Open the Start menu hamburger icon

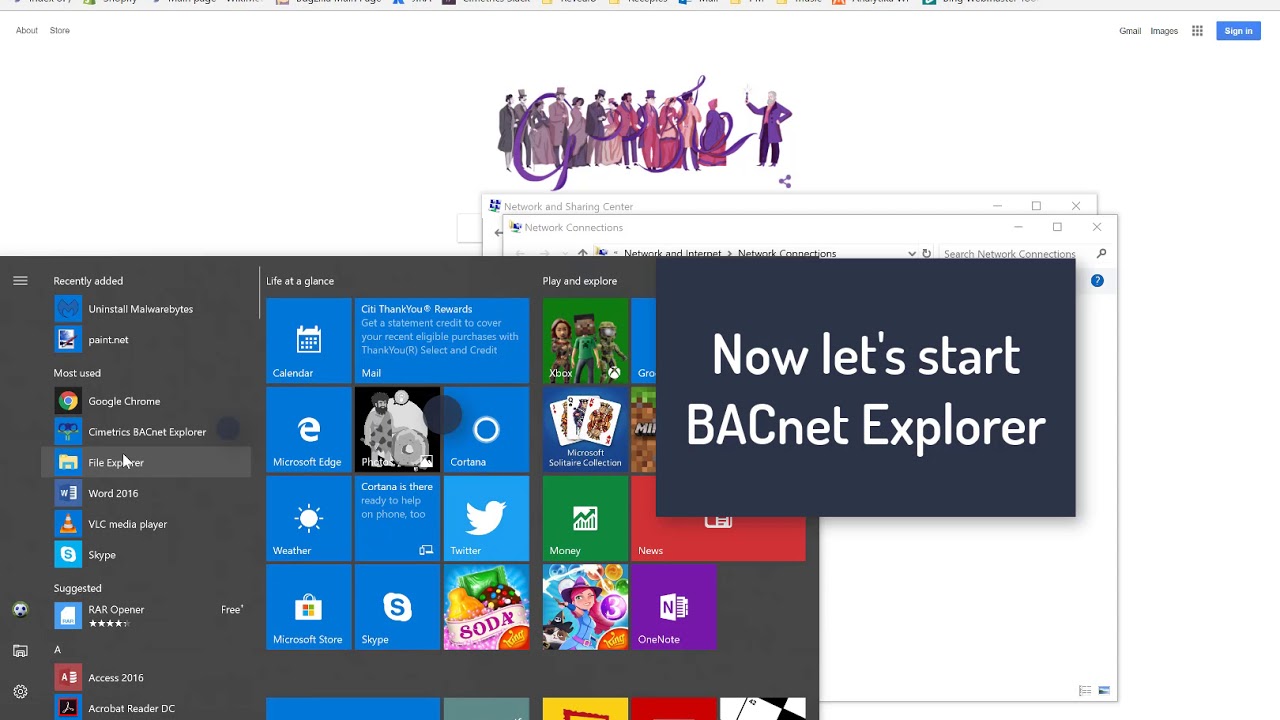coord(20,281)
